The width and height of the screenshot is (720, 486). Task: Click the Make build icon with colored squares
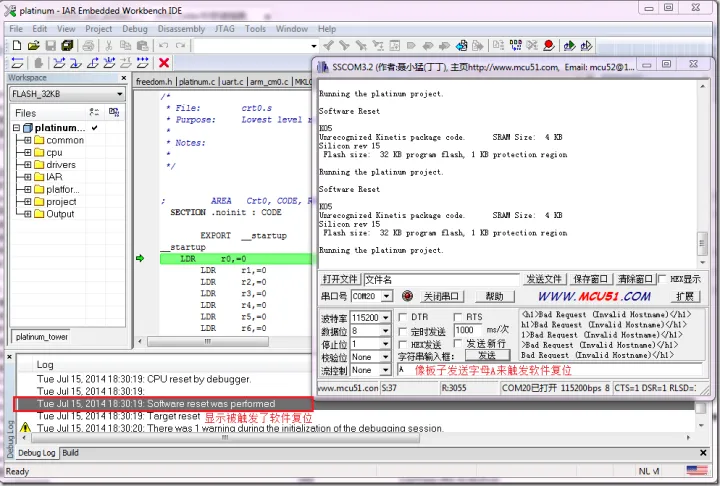(x=516, y=45)
